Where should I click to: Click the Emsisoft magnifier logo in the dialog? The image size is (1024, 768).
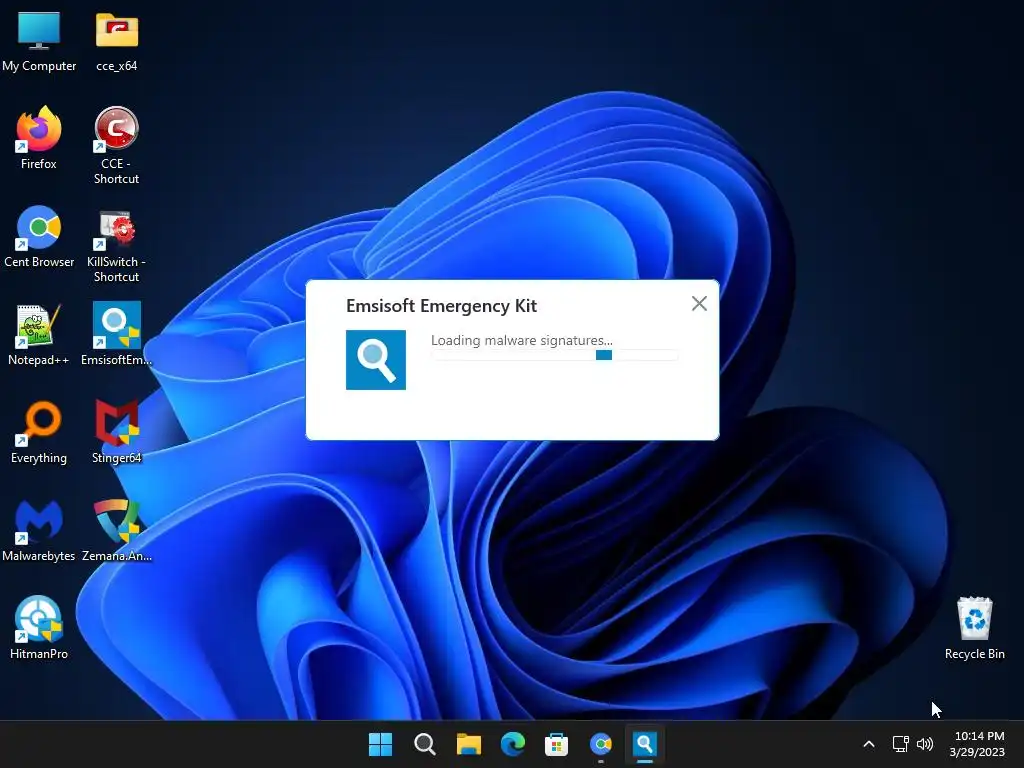[376, 360]
